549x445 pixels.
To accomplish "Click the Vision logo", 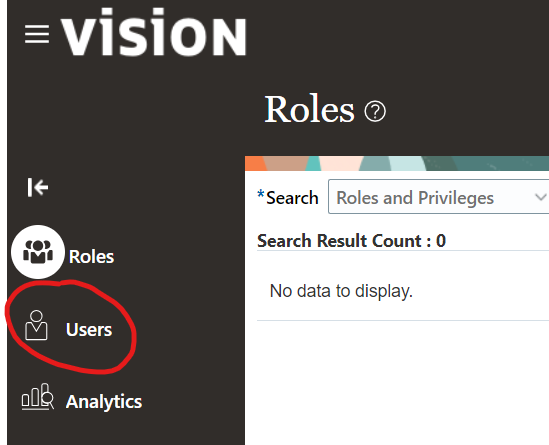I will coord(154,32).
